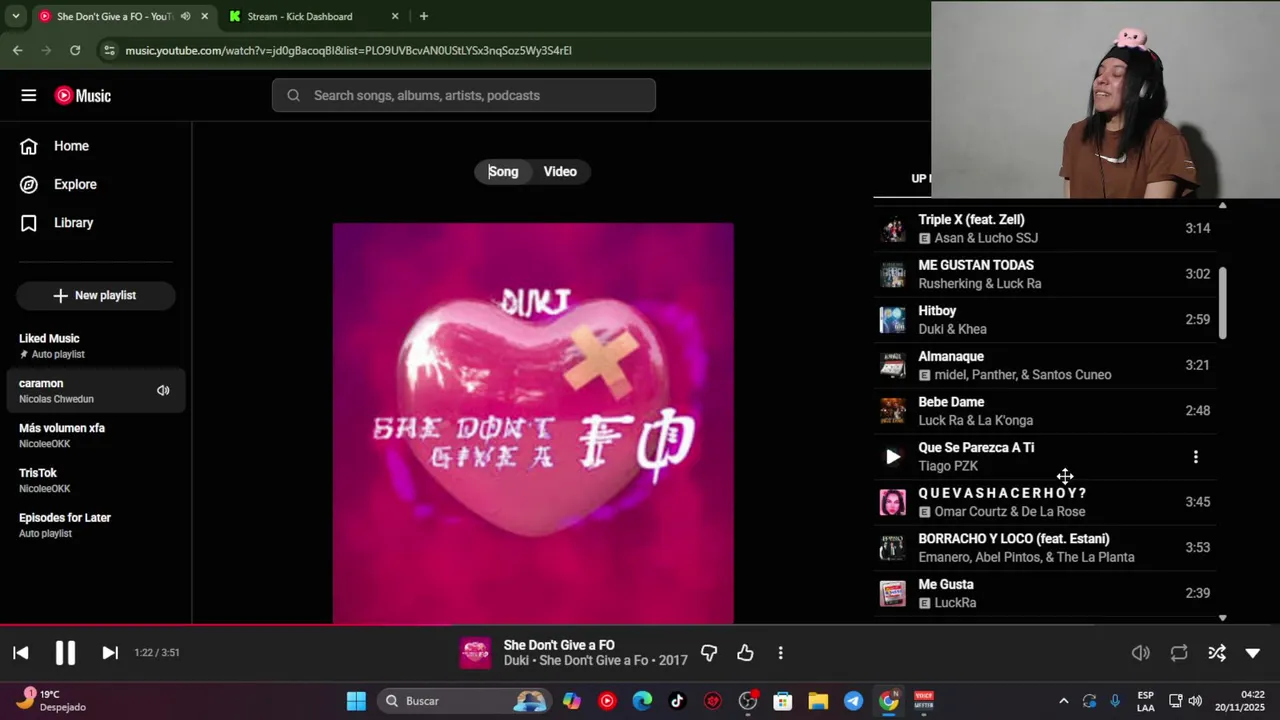Image resolution: width=1280 pixels, height=720 pixels.
Task: Pause the current song
Action: (x=65, y=653)
